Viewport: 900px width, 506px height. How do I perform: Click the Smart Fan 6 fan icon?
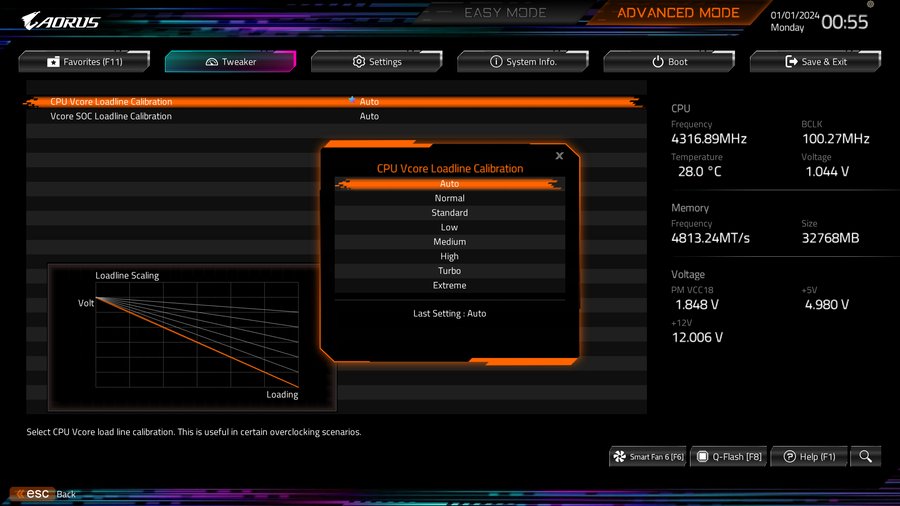[620, 457]
